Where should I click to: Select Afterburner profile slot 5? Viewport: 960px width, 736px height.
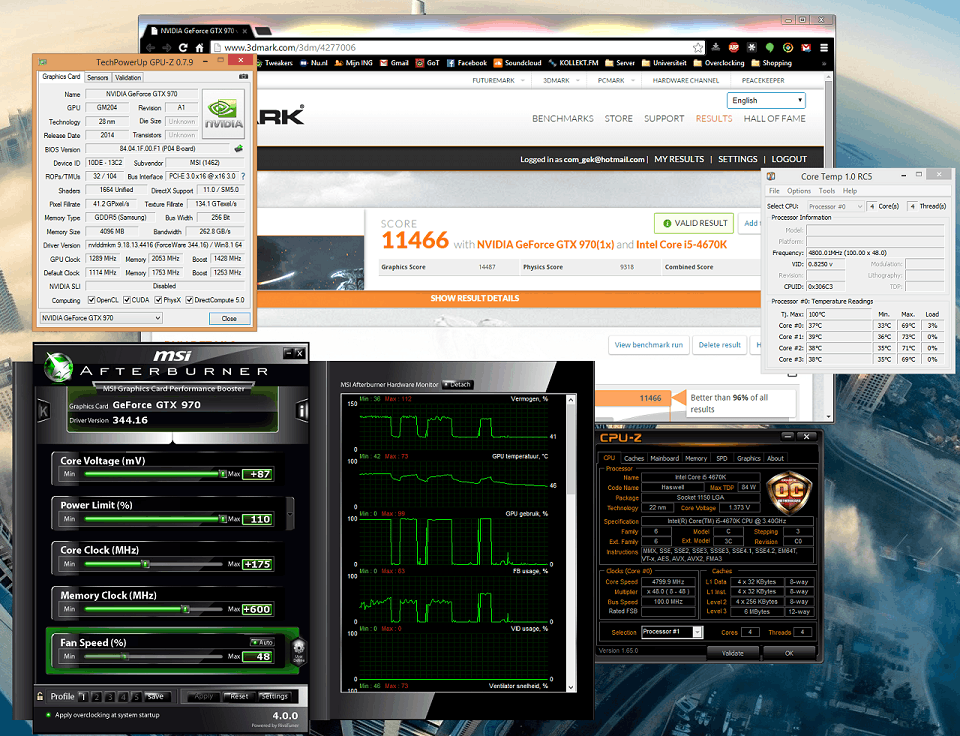click(137, 697)
